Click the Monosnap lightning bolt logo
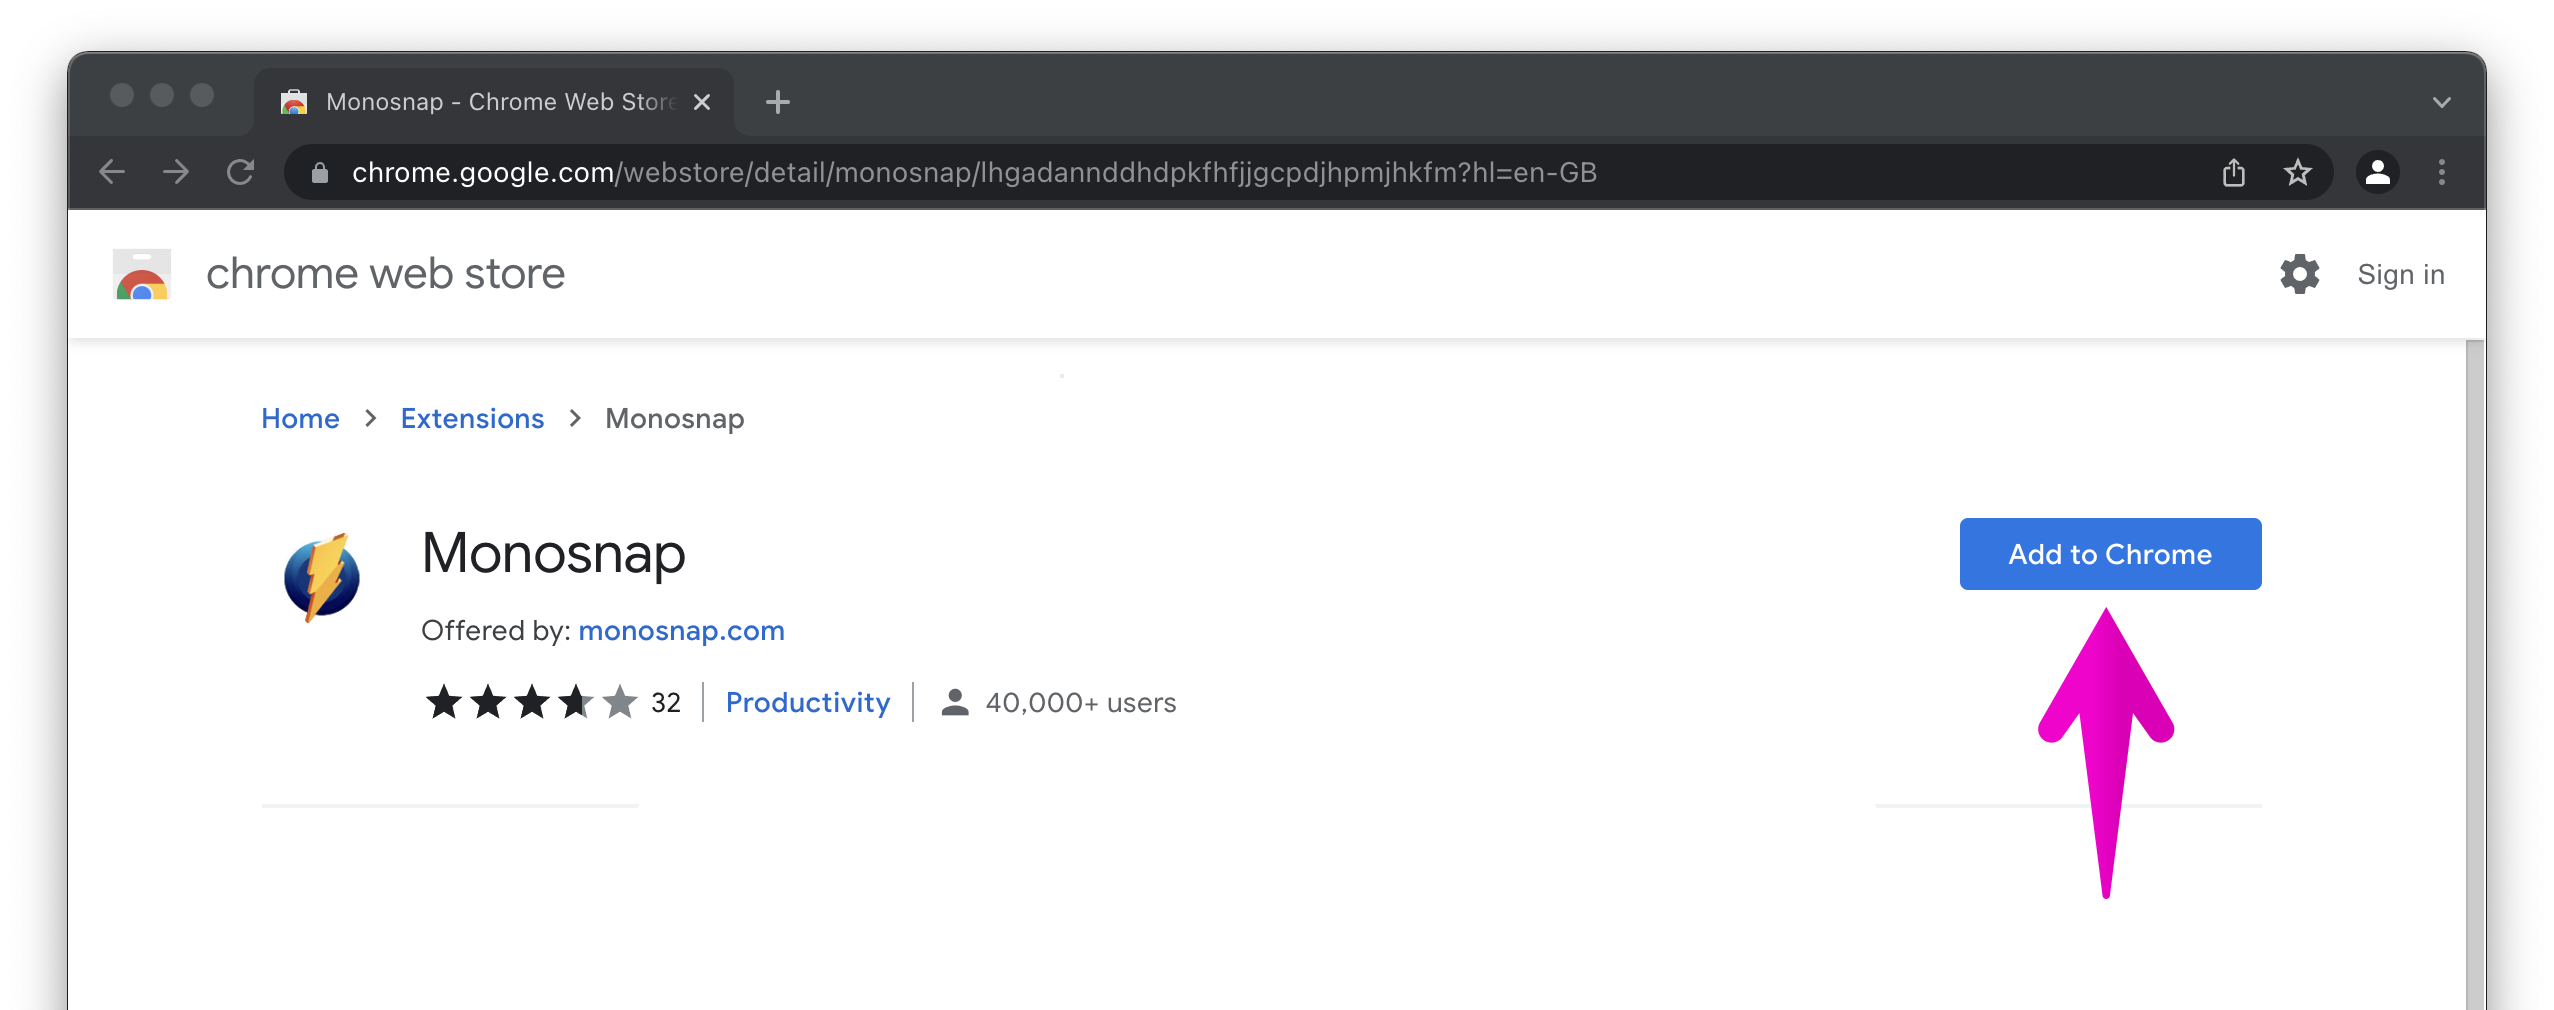This screenshot has height=1010, width=2554. (322, 577)
